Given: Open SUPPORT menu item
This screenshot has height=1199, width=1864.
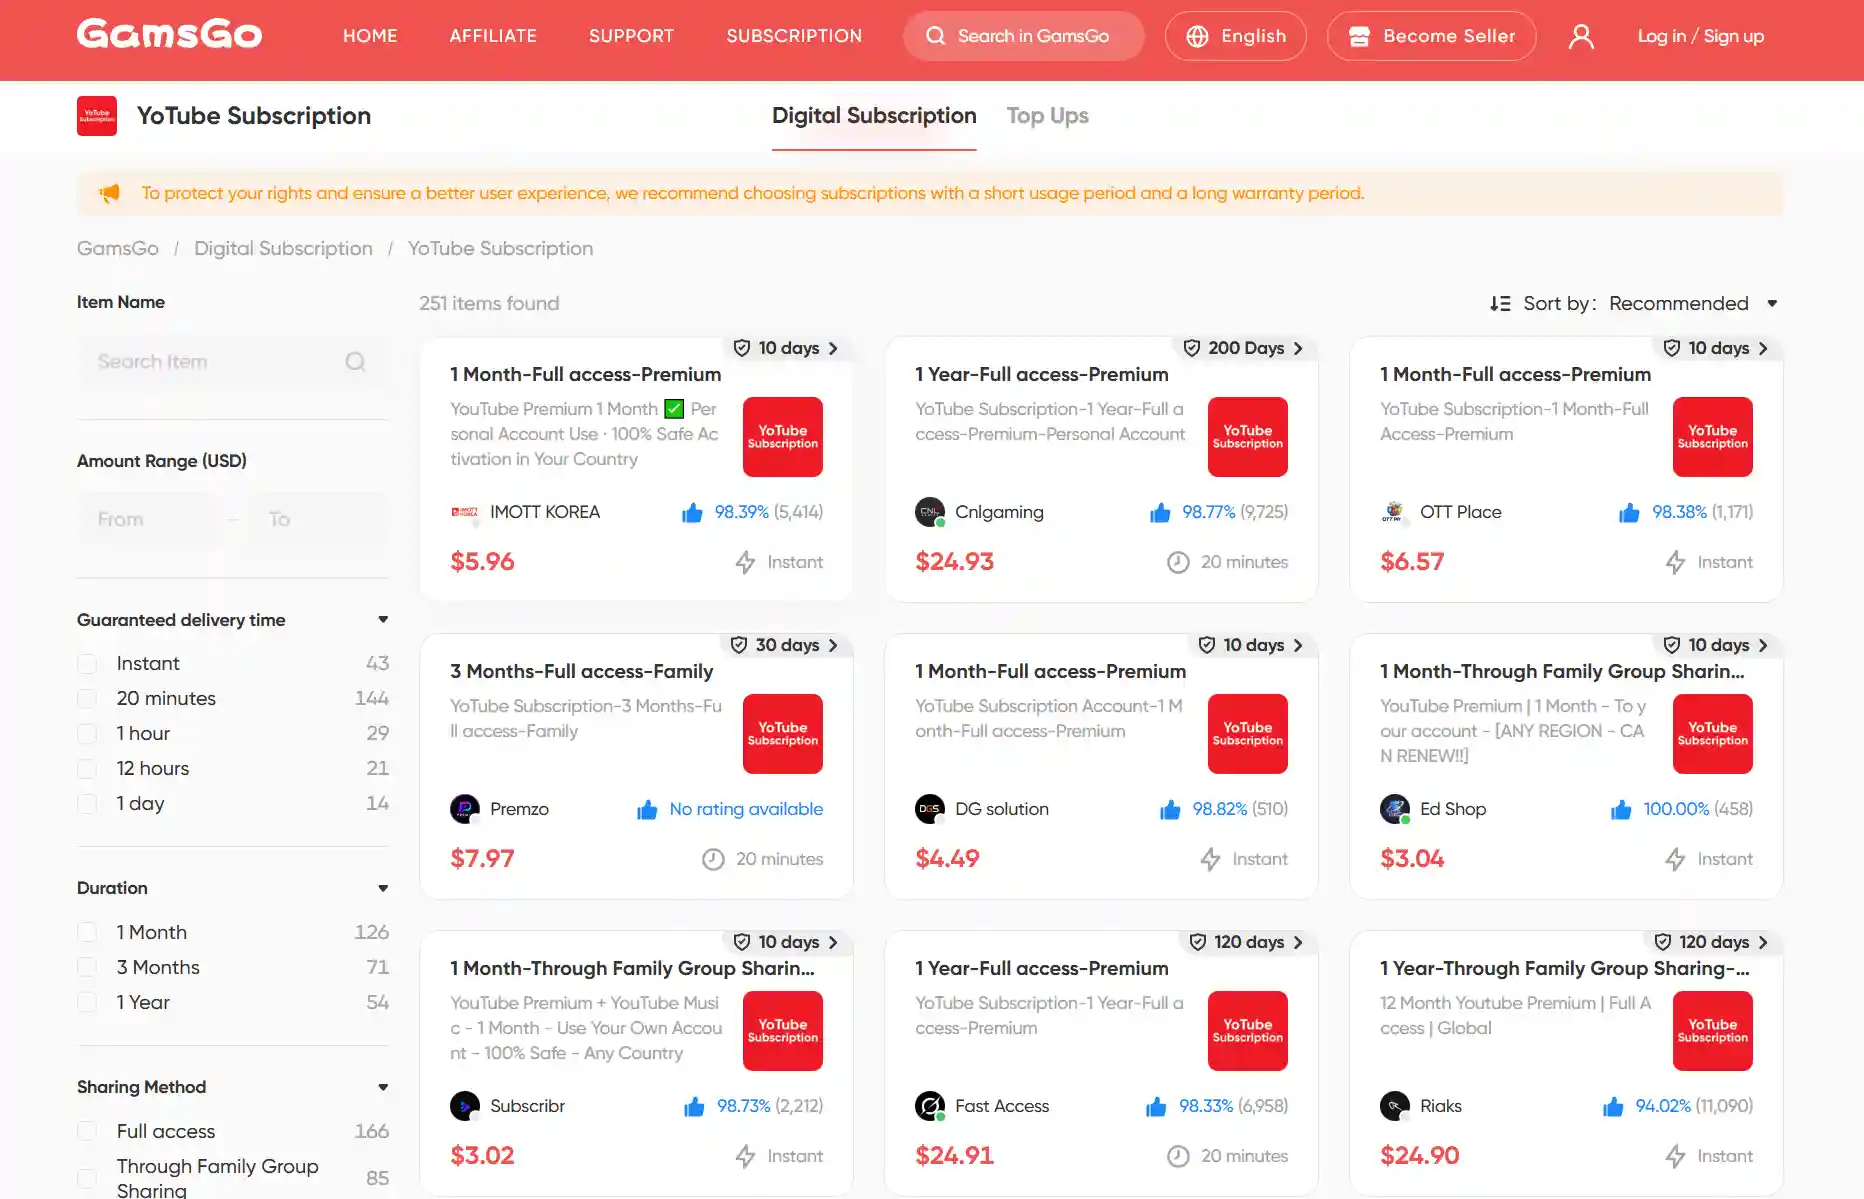Looking at the screenshot, I should click(x=632, y=36).
